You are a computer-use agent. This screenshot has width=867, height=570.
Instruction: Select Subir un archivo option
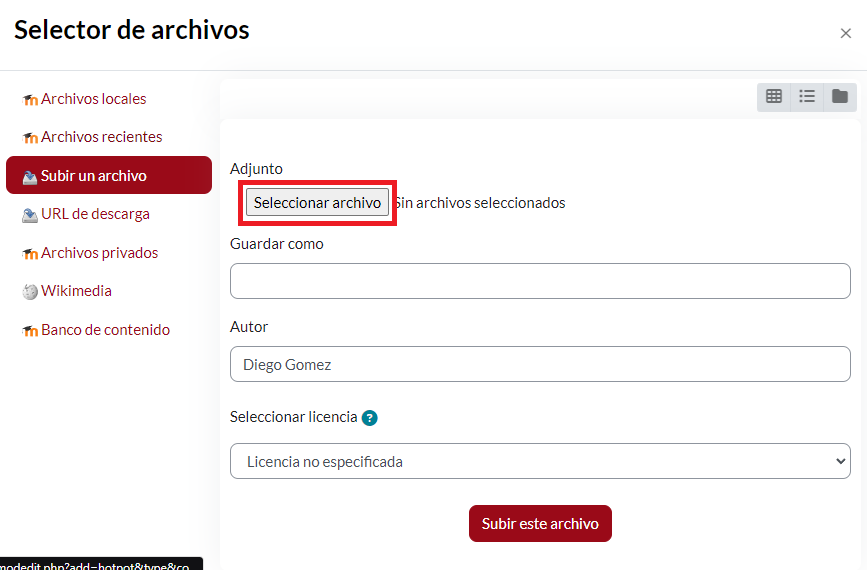pyautogui.click(x=109, y=175)
